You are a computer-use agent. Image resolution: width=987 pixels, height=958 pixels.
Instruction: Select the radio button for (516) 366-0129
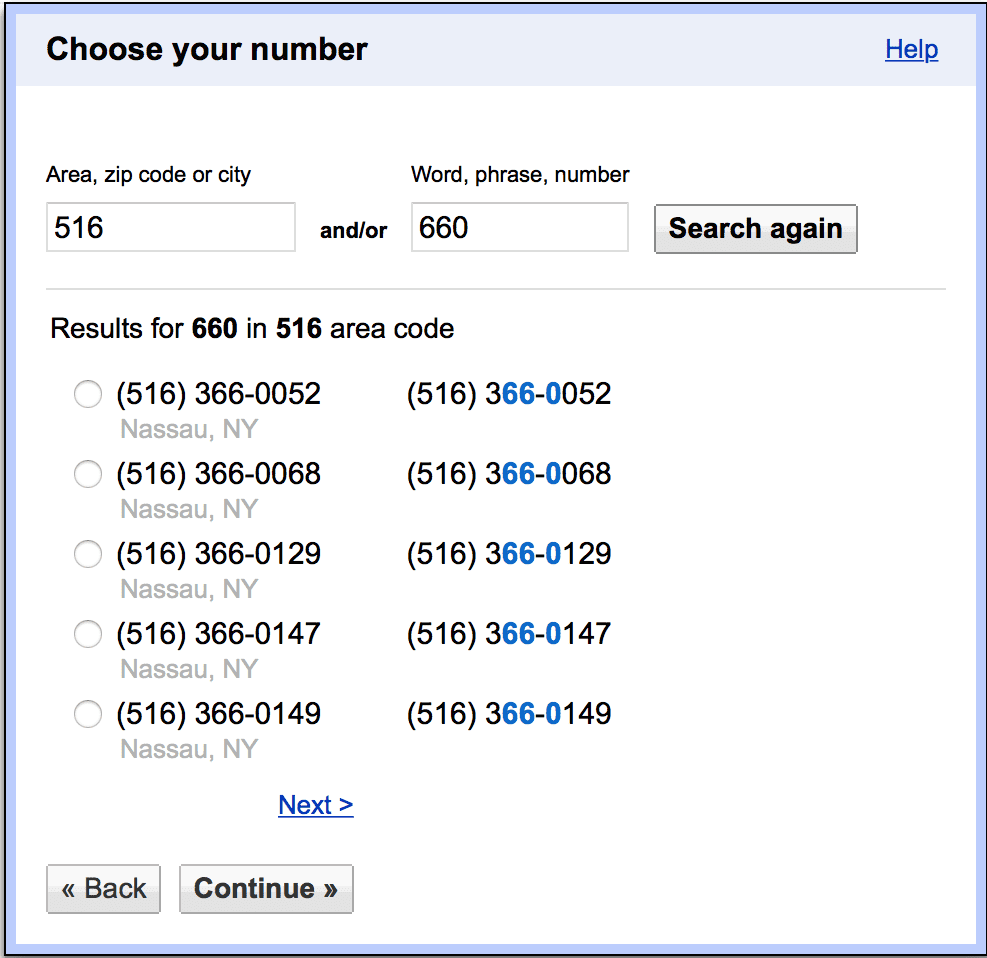coord(88,554)
